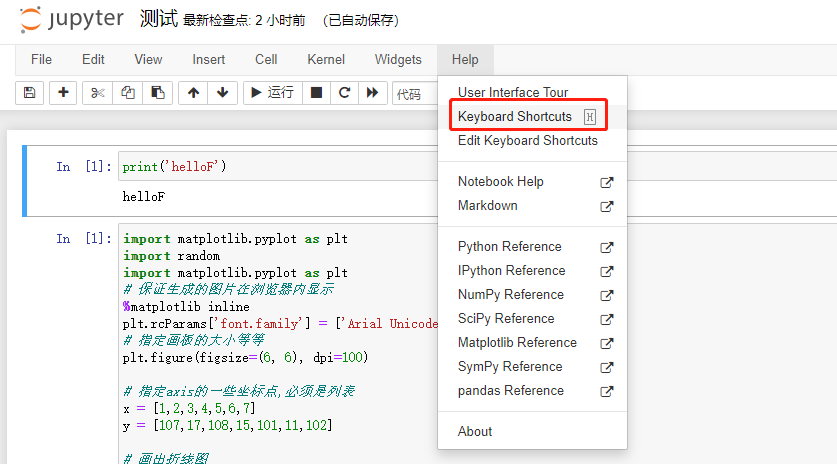
Task: Click external link icon beside NumPy Reference
Action: pos(606,296)
